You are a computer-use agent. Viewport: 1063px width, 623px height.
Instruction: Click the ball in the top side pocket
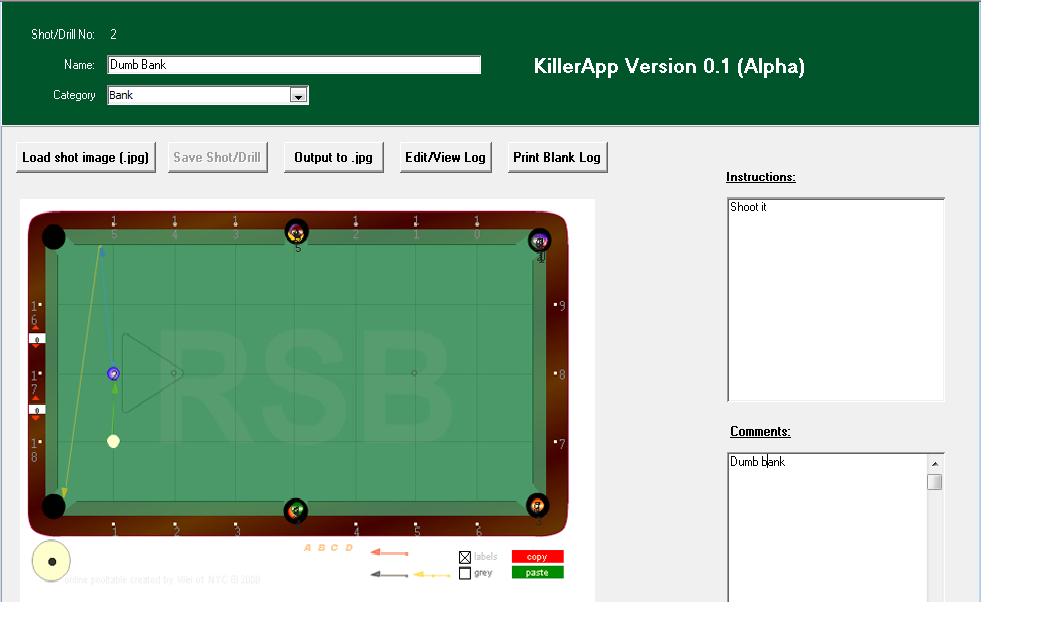click(296, 233)
